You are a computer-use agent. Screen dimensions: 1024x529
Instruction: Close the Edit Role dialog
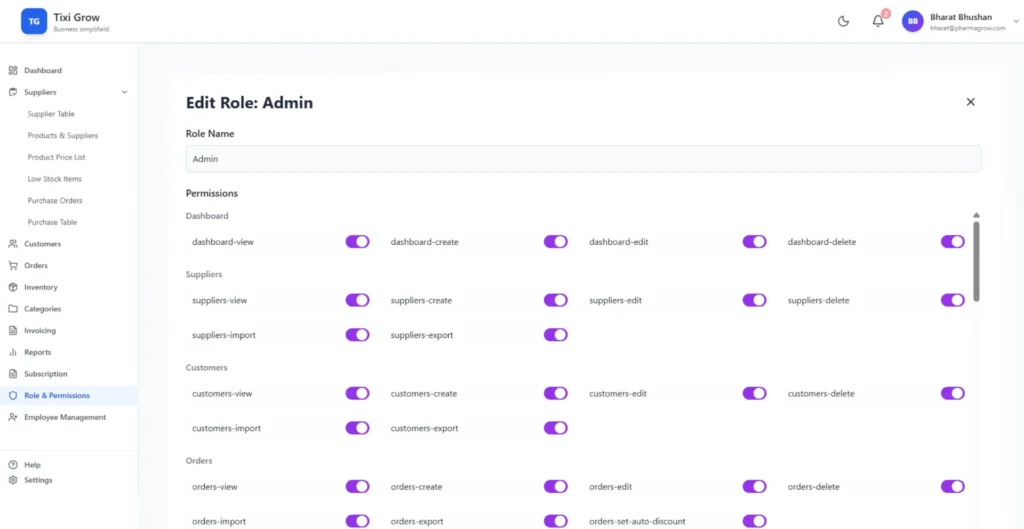pos(970,102)
